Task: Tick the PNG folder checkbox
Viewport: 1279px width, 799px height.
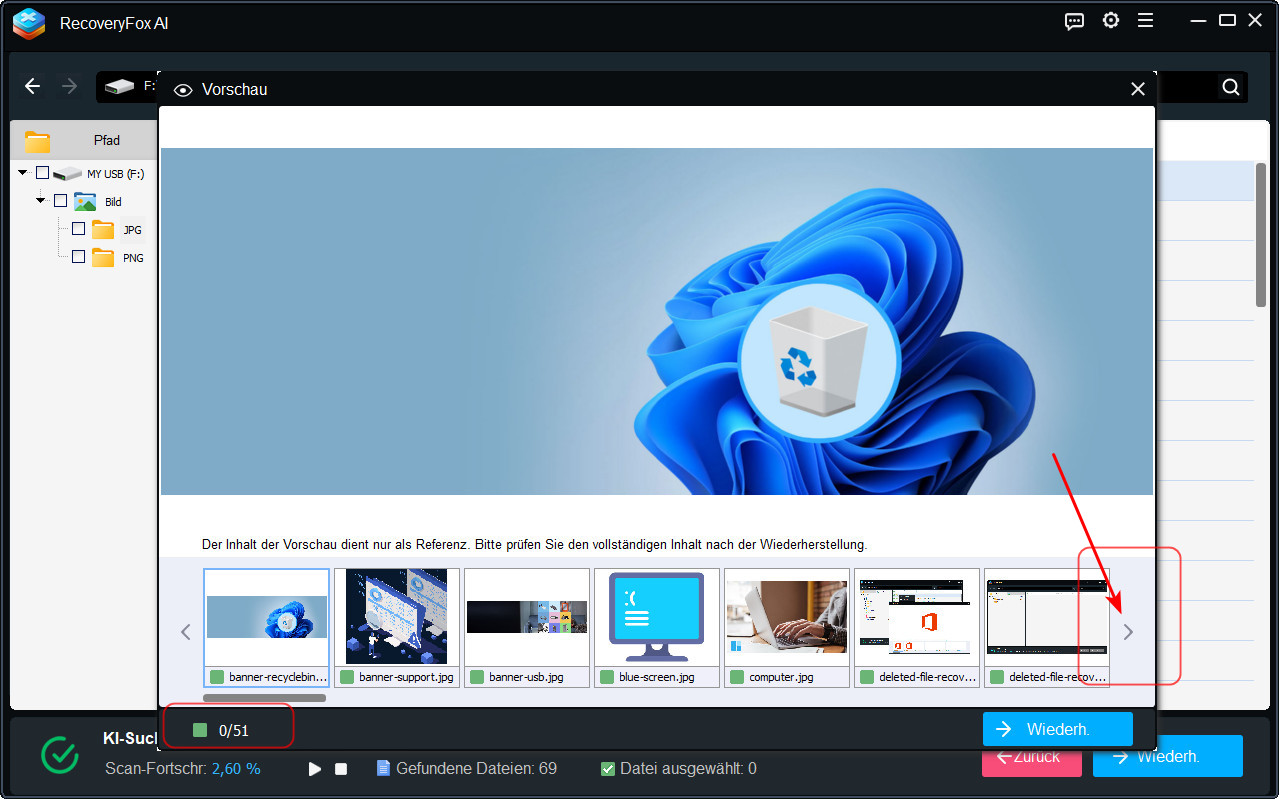Action: pos(78,257)
